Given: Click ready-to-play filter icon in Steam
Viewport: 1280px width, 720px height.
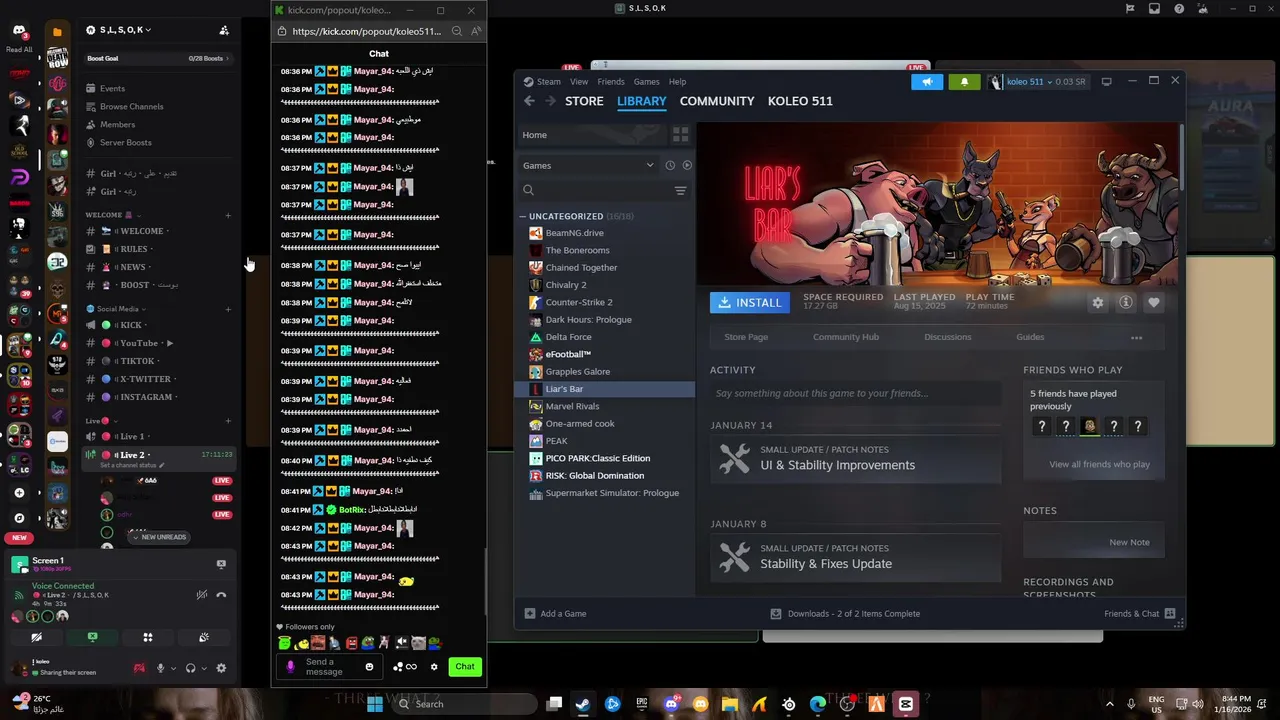Looking at the screenshot, I should click(686, 165).
